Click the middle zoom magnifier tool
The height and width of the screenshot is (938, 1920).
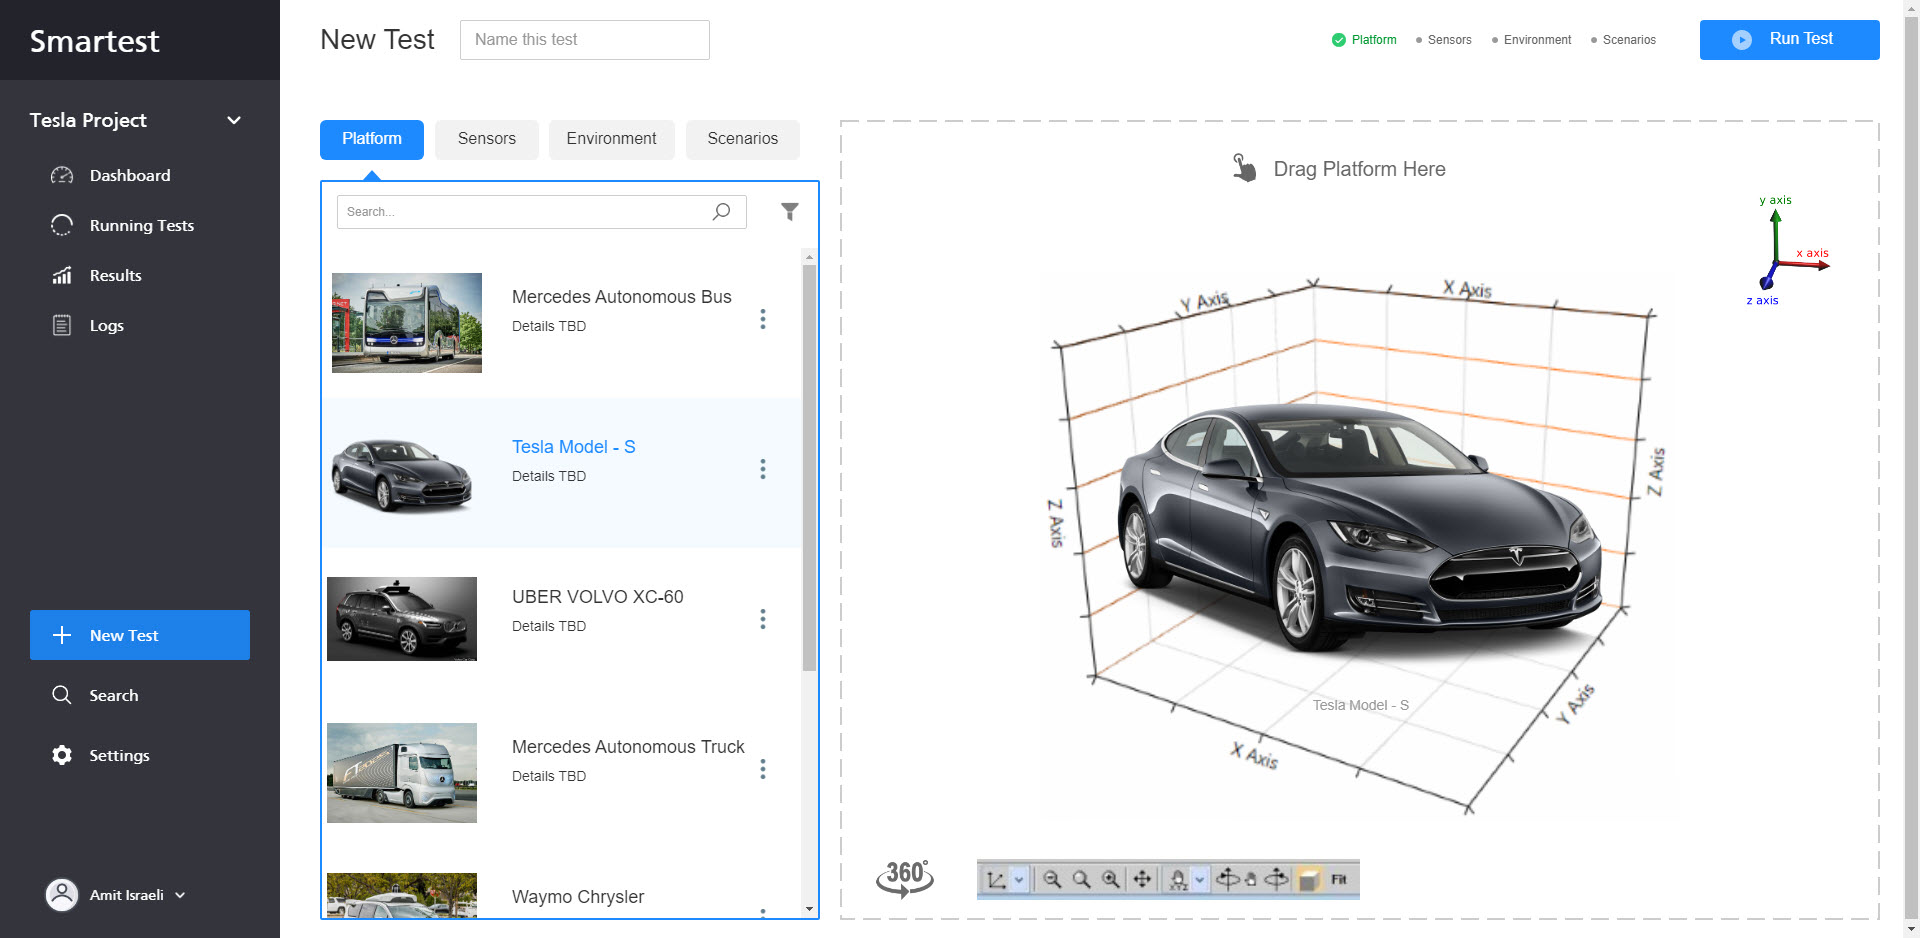coord(1081,879)
